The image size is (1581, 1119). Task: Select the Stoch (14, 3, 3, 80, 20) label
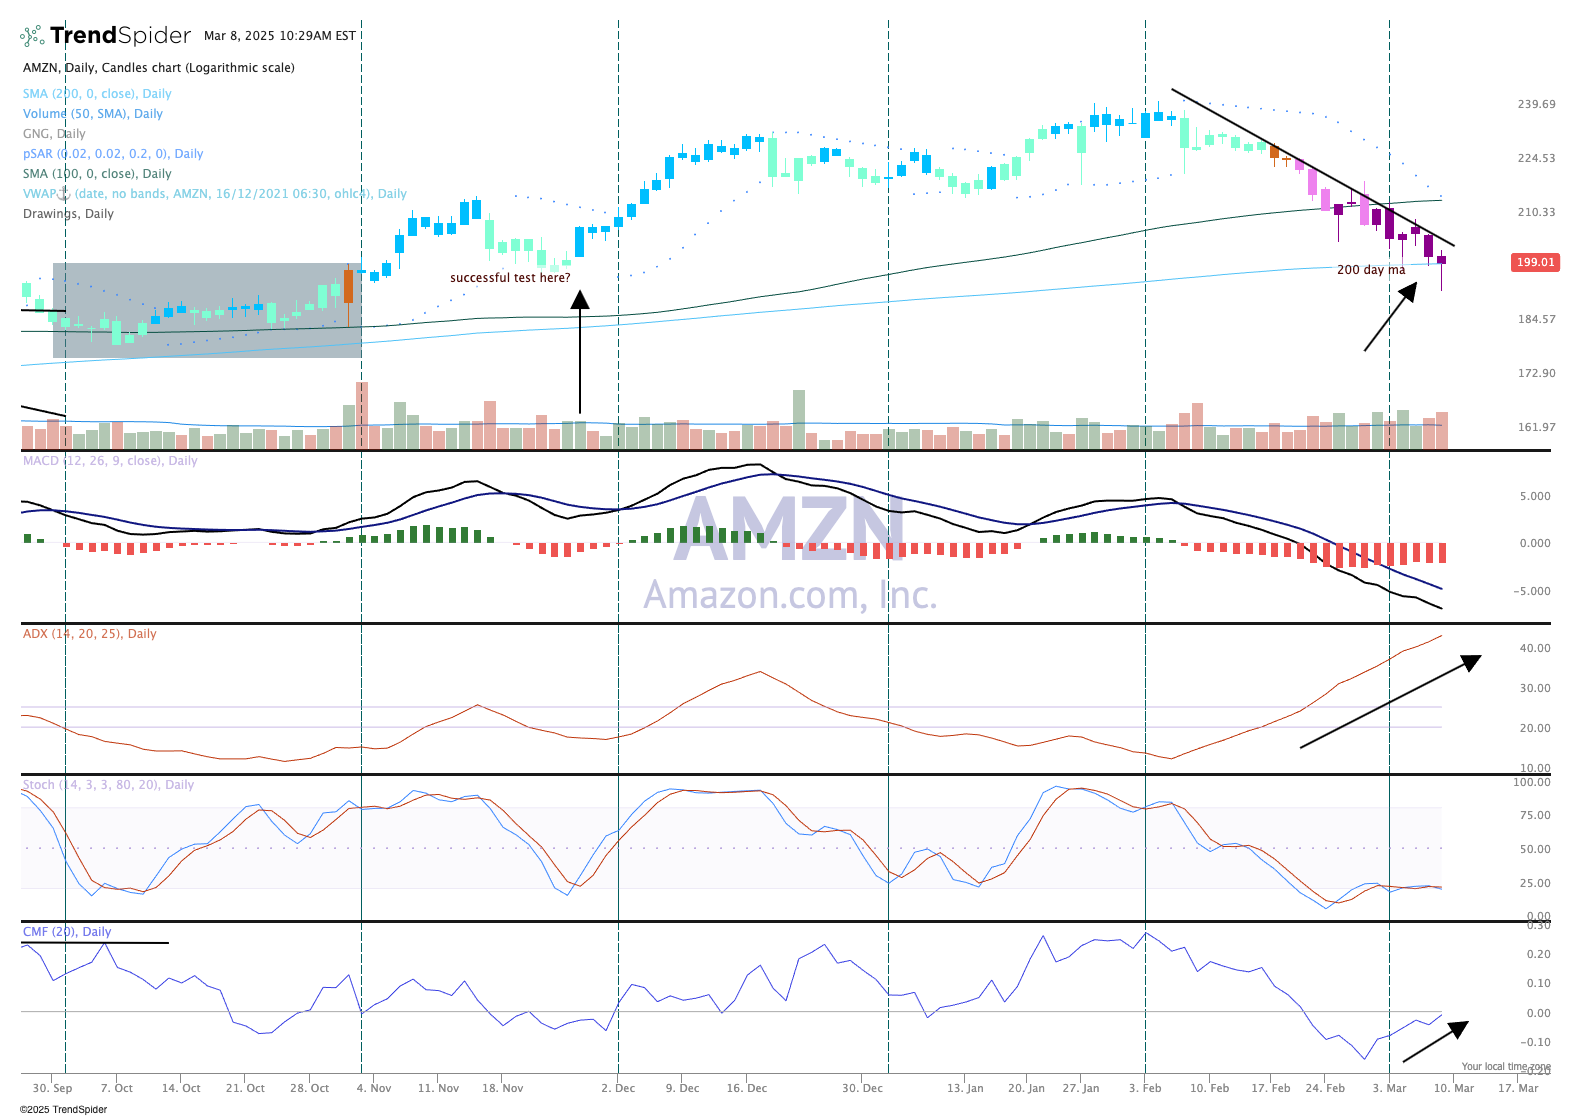pyautogui.click(x=108, y=785)
